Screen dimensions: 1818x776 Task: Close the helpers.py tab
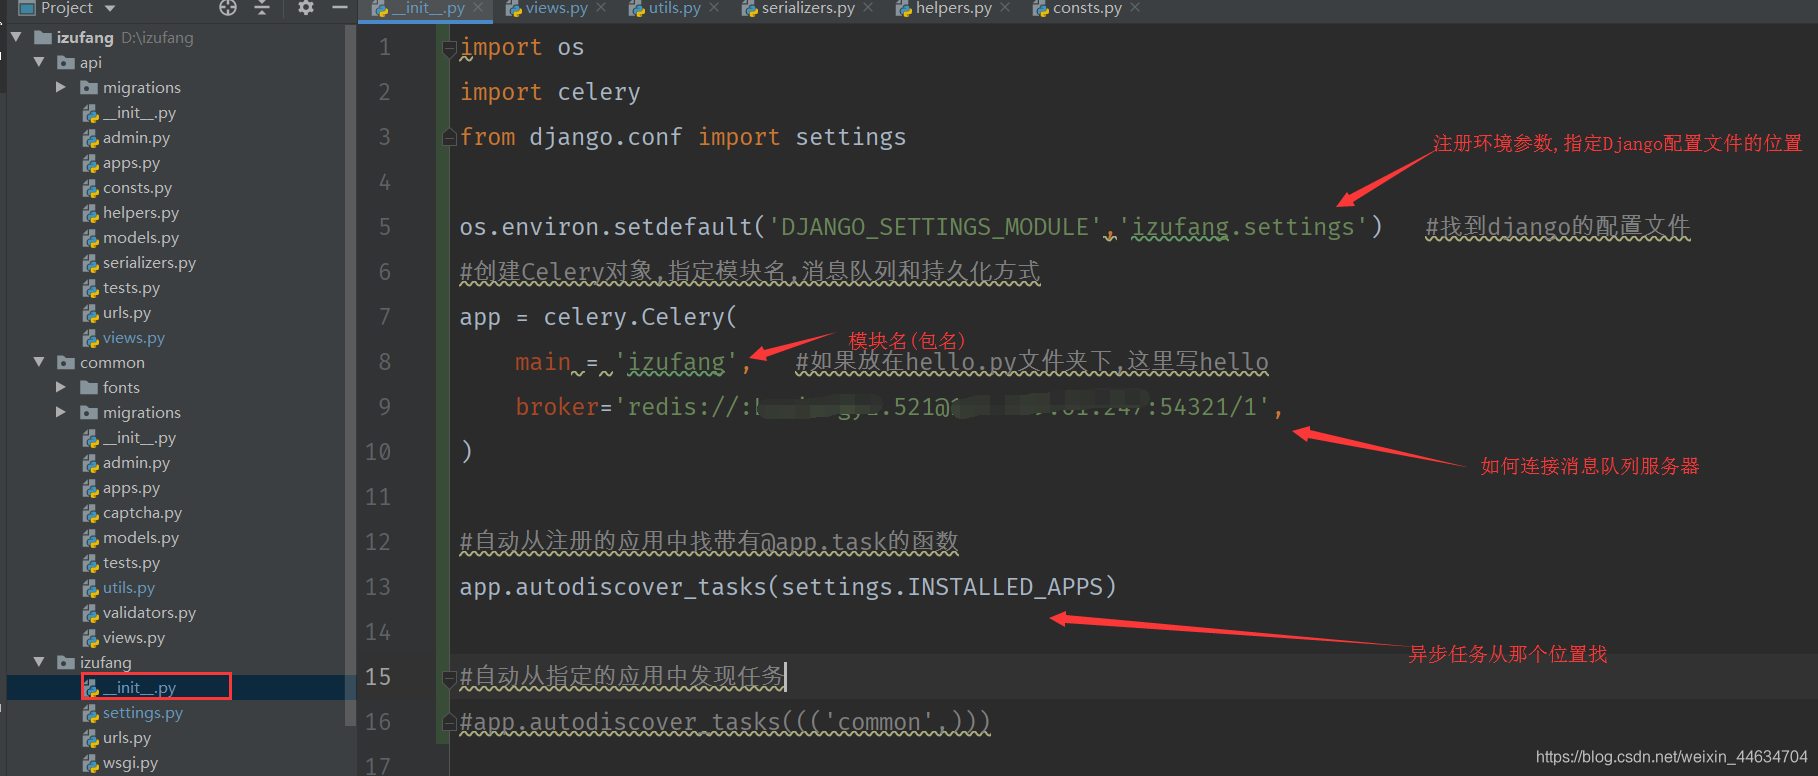pos(1005,8)
